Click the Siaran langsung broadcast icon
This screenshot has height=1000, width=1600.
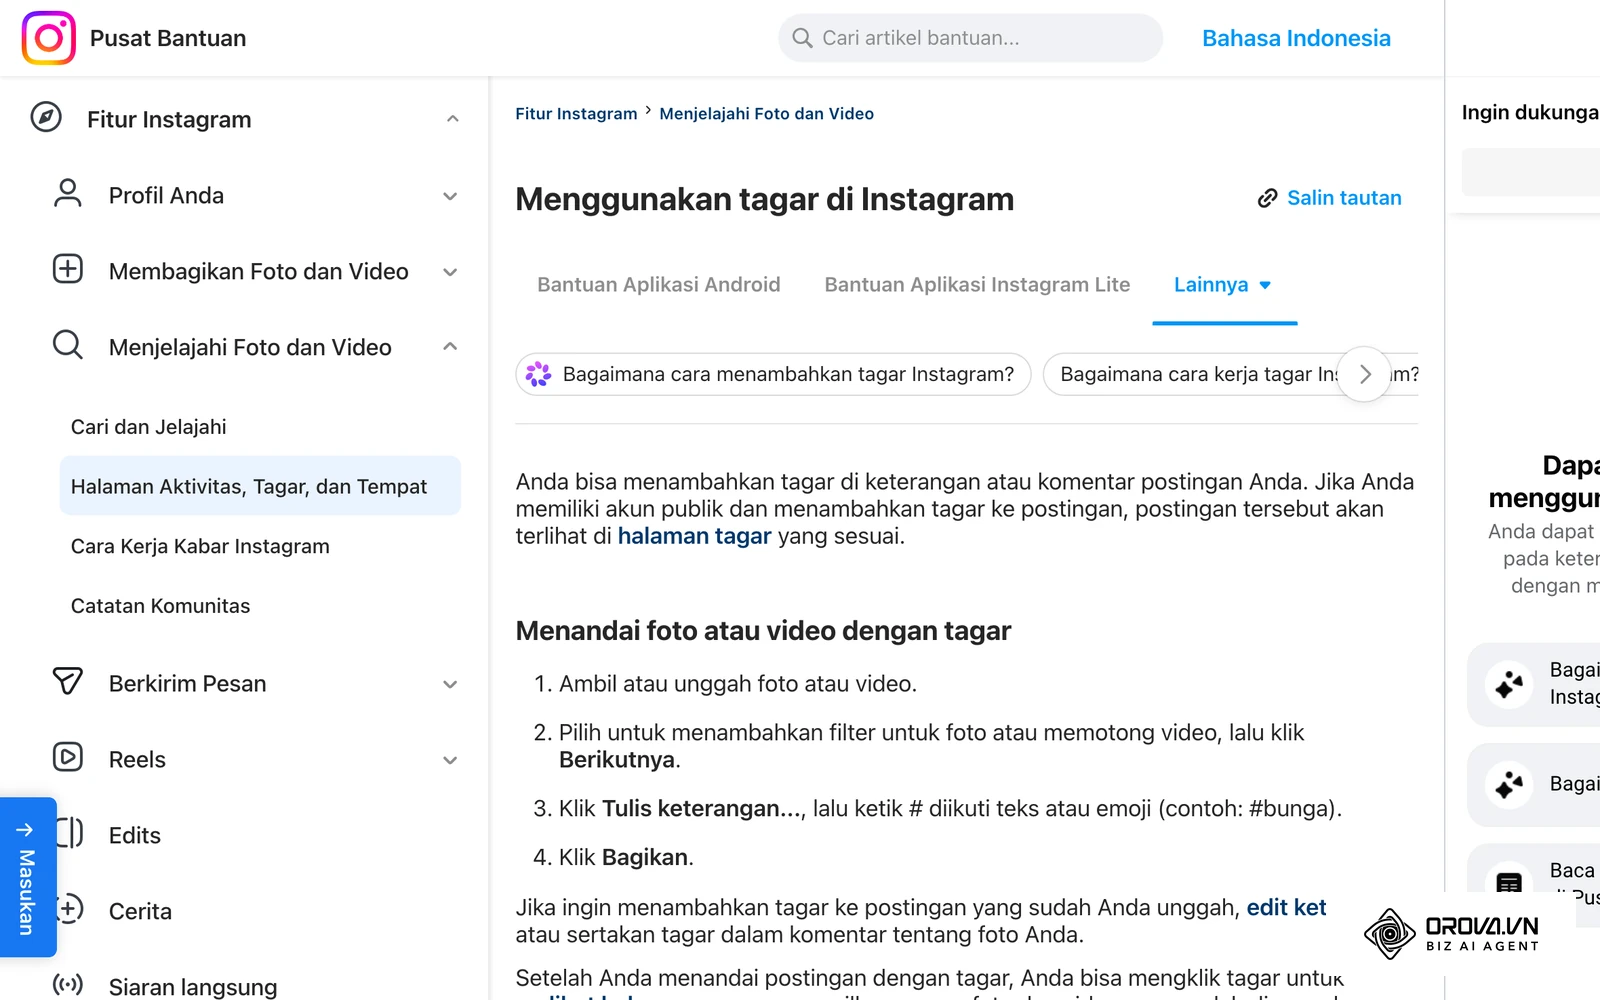click(x=68, y=985)
